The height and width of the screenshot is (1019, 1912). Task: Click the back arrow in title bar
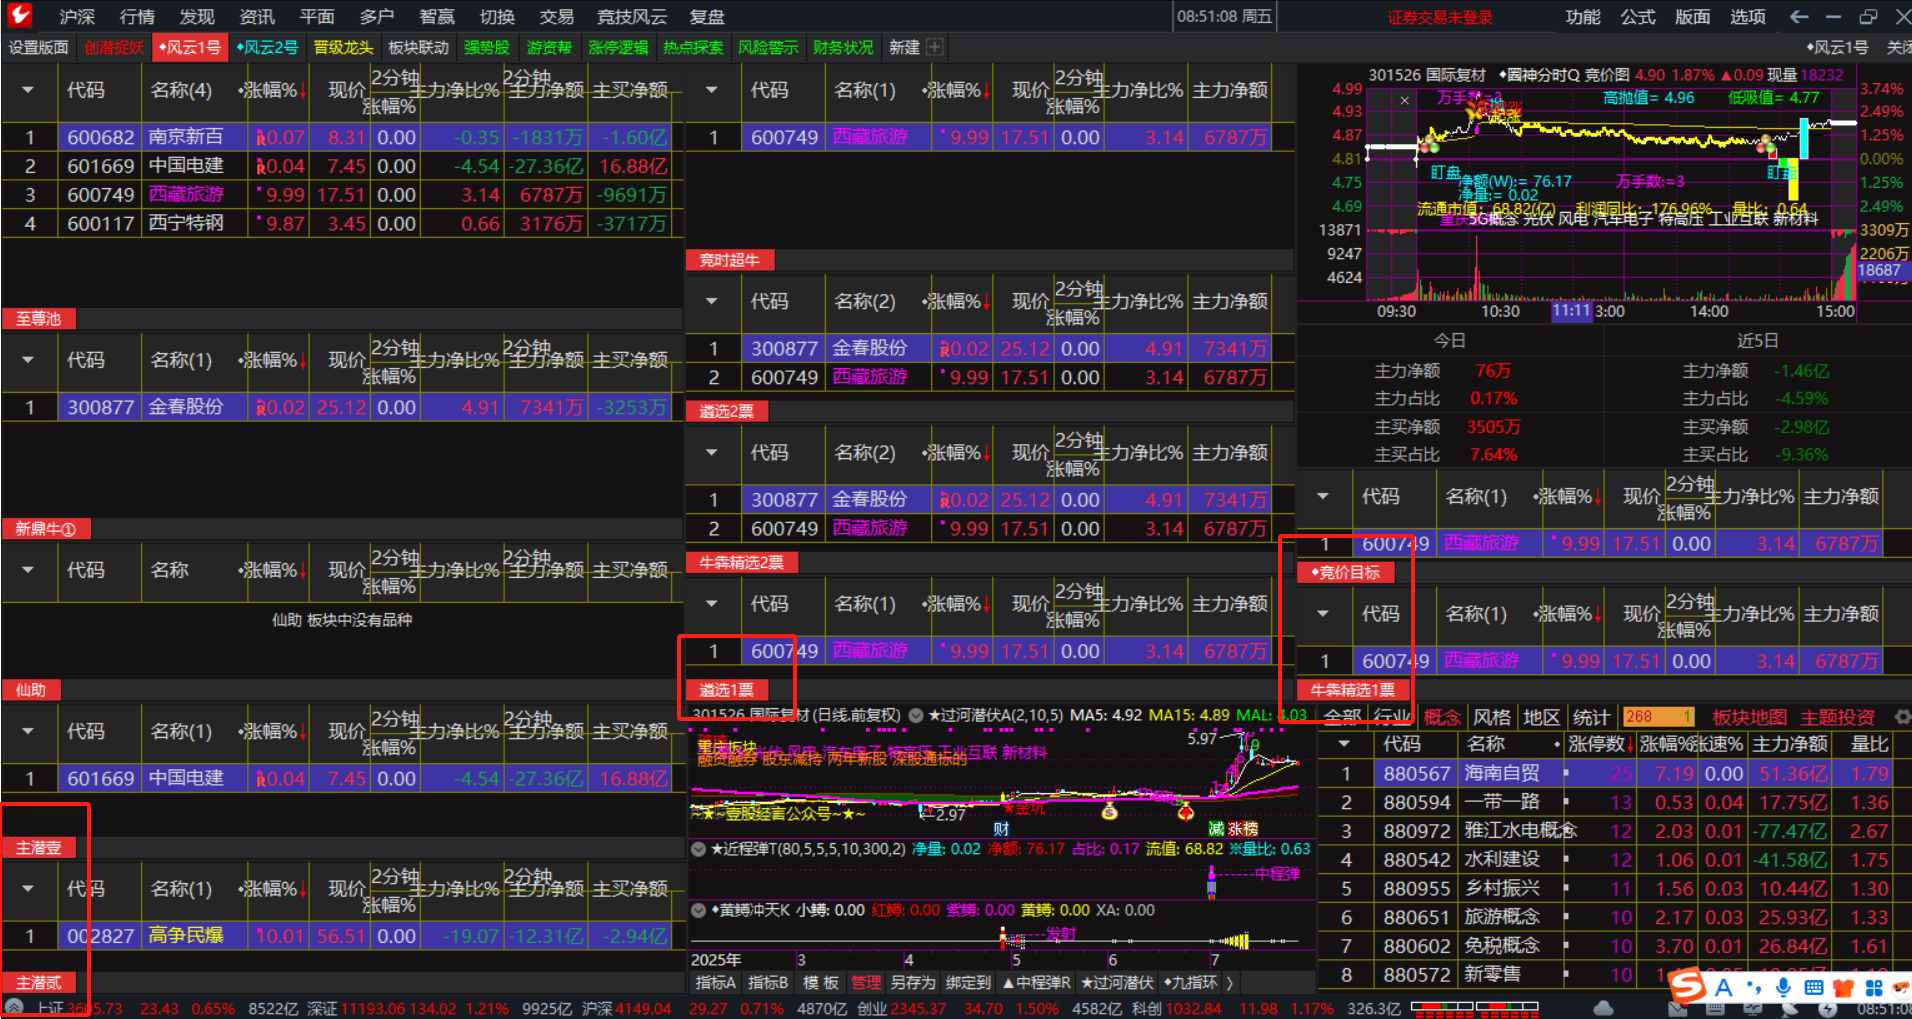(1799, 17)
